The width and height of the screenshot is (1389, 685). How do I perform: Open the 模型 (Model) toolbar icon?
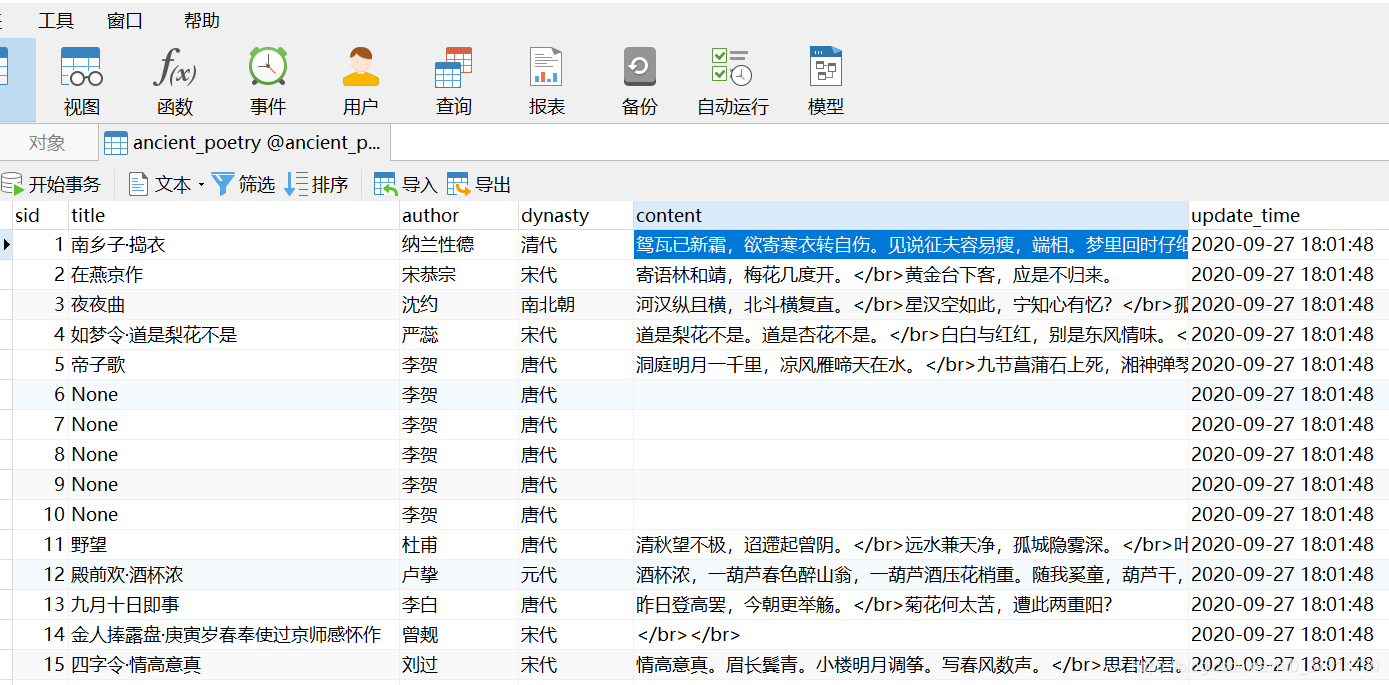(x=826, y=81)
